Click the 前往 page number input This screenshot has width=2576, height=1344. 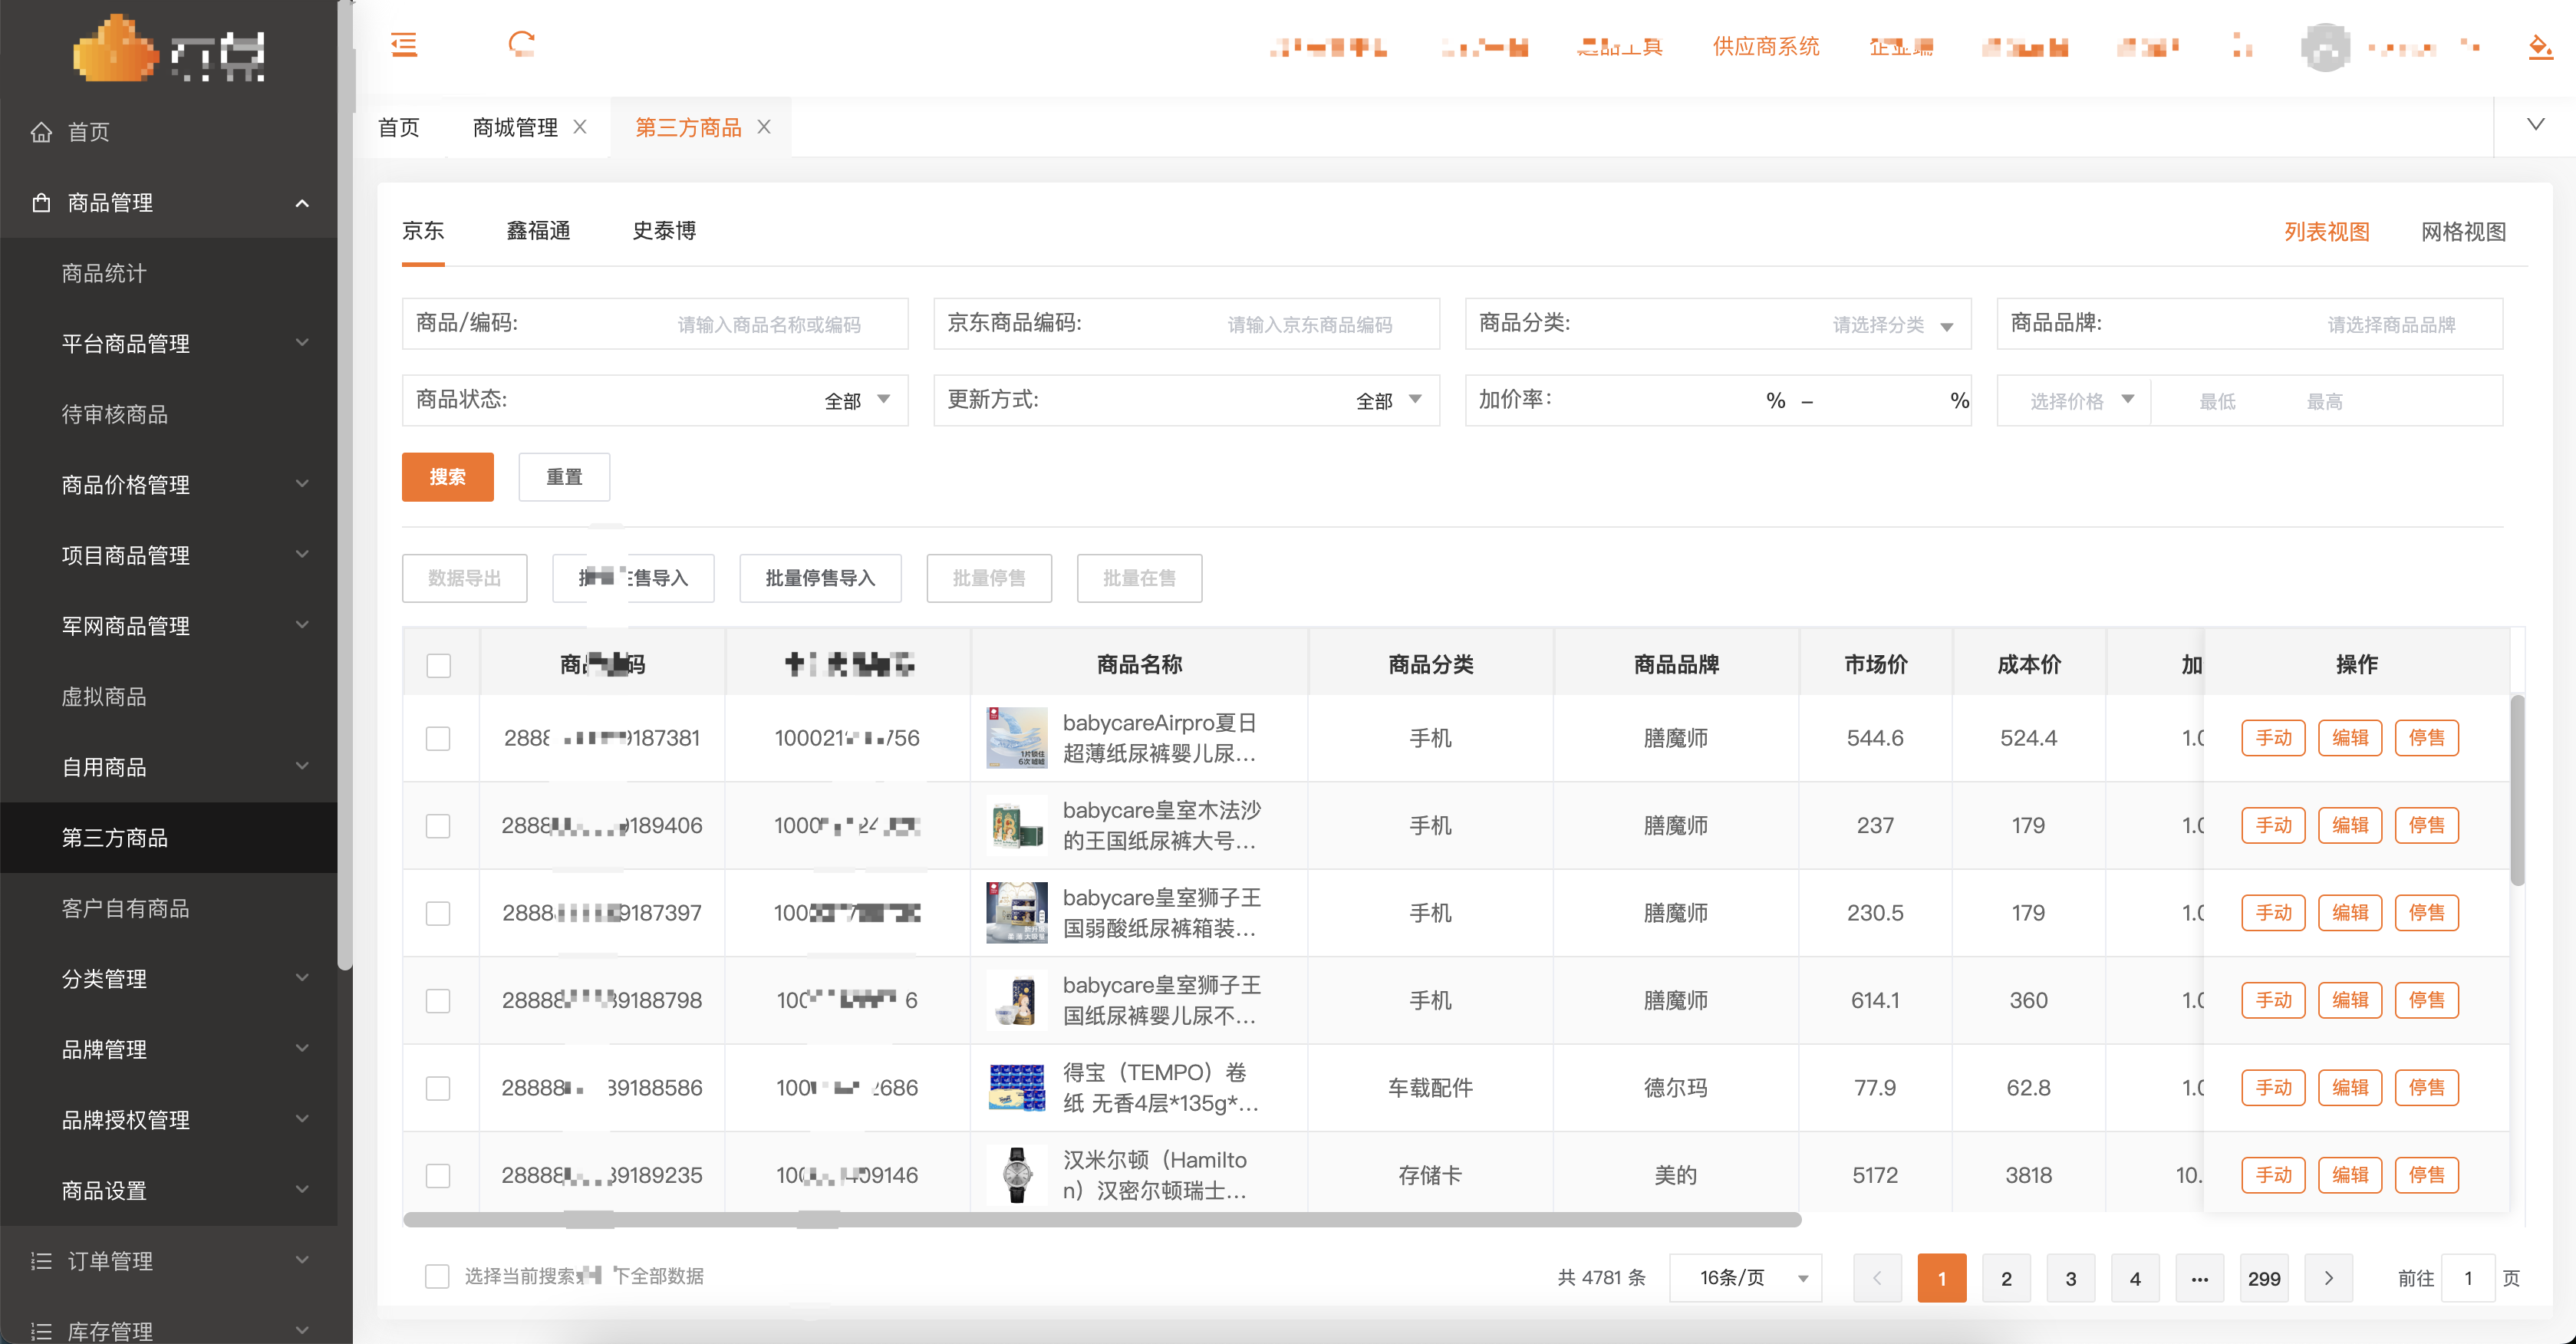point(2468,1278)
